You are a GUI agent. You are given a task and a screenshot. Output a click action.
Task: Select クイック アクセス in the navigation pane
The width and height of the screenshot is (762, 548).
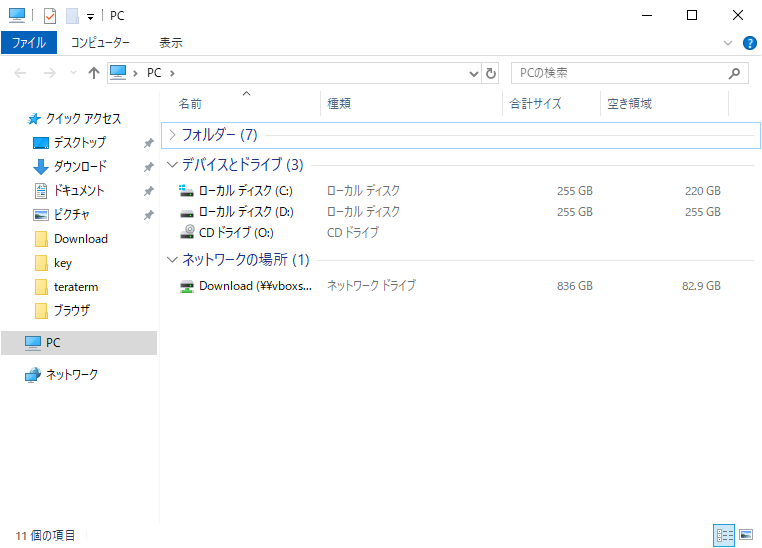click(83, 119)
